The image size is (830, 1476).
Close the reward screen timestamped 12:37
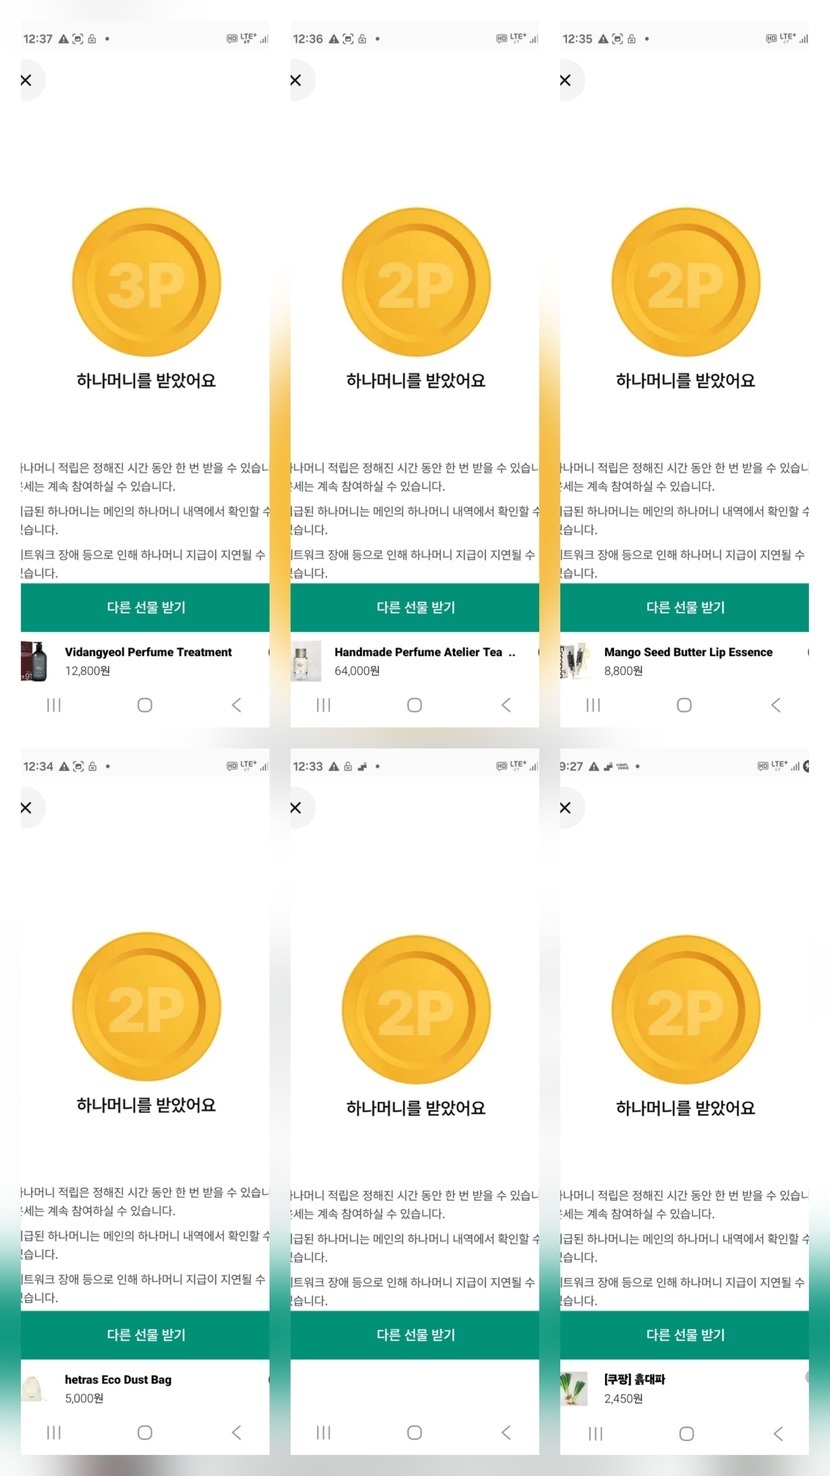coord(27,80)
